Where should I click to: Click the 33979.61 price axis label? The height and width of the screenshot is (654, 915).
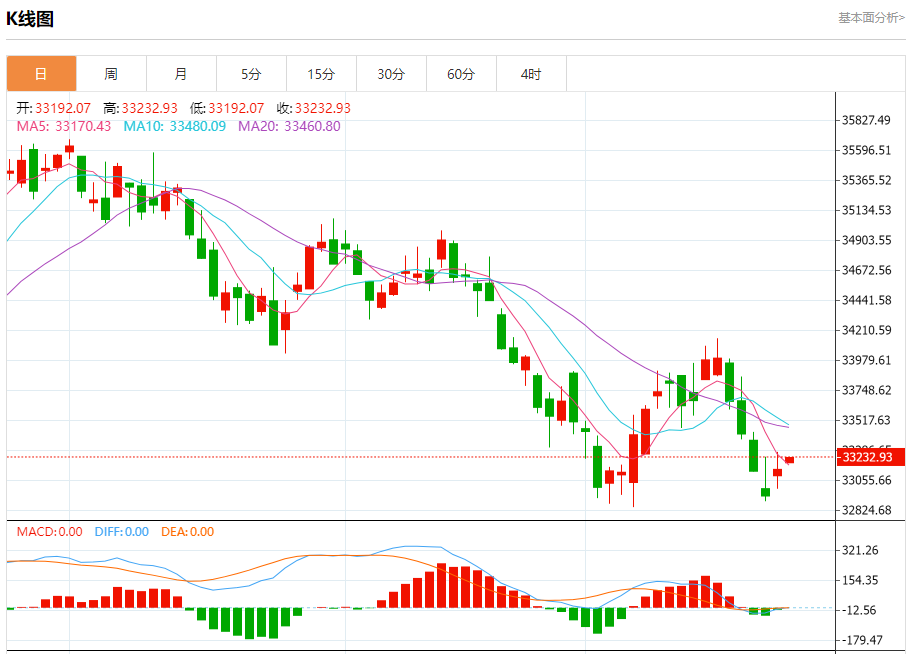click(866, 360)
